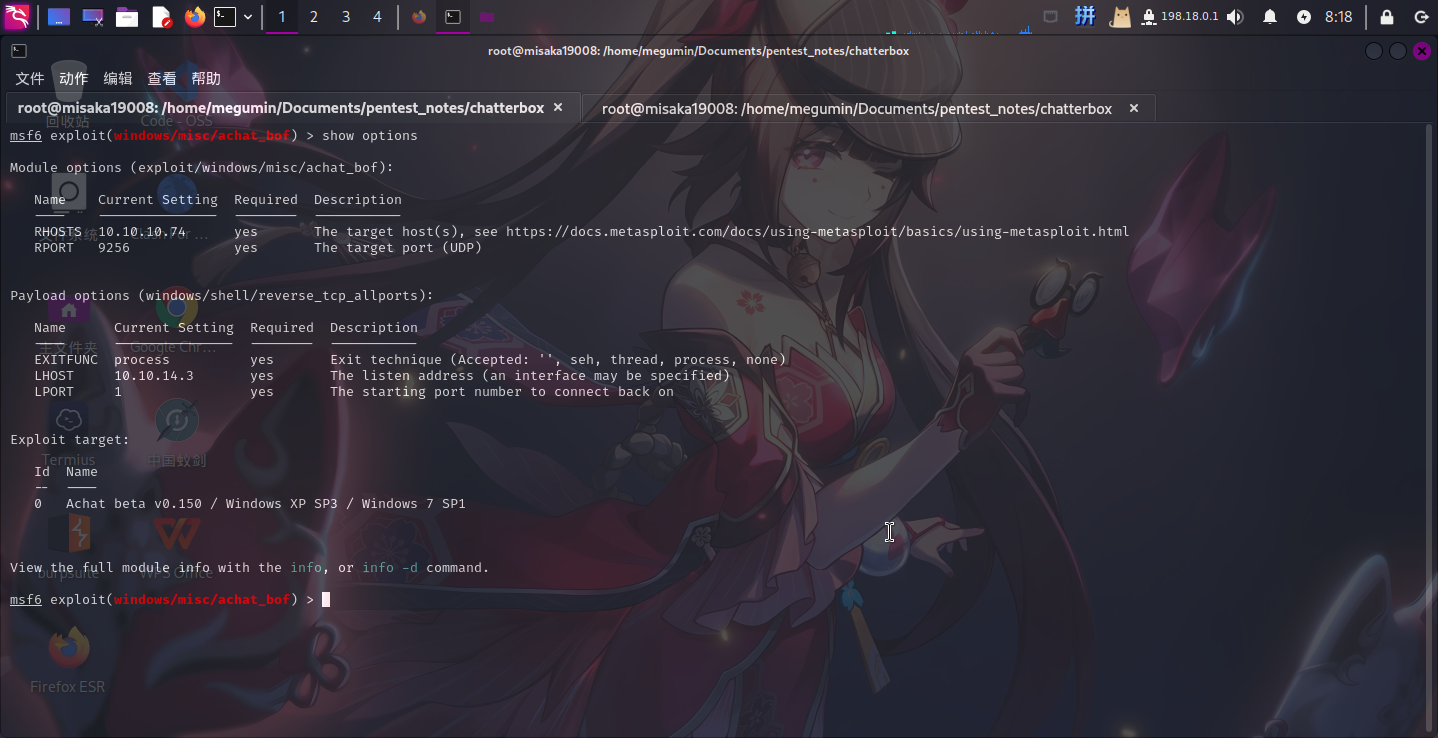Click RHOSTS value 10.10.10.74

[142, 232]
